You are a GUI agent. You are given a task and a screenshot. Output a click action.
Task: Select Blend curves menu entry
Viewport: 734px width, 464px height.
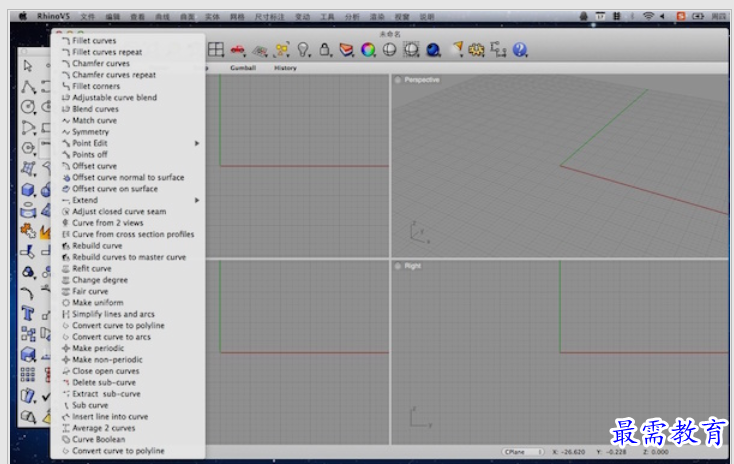[x=95, y=109]
